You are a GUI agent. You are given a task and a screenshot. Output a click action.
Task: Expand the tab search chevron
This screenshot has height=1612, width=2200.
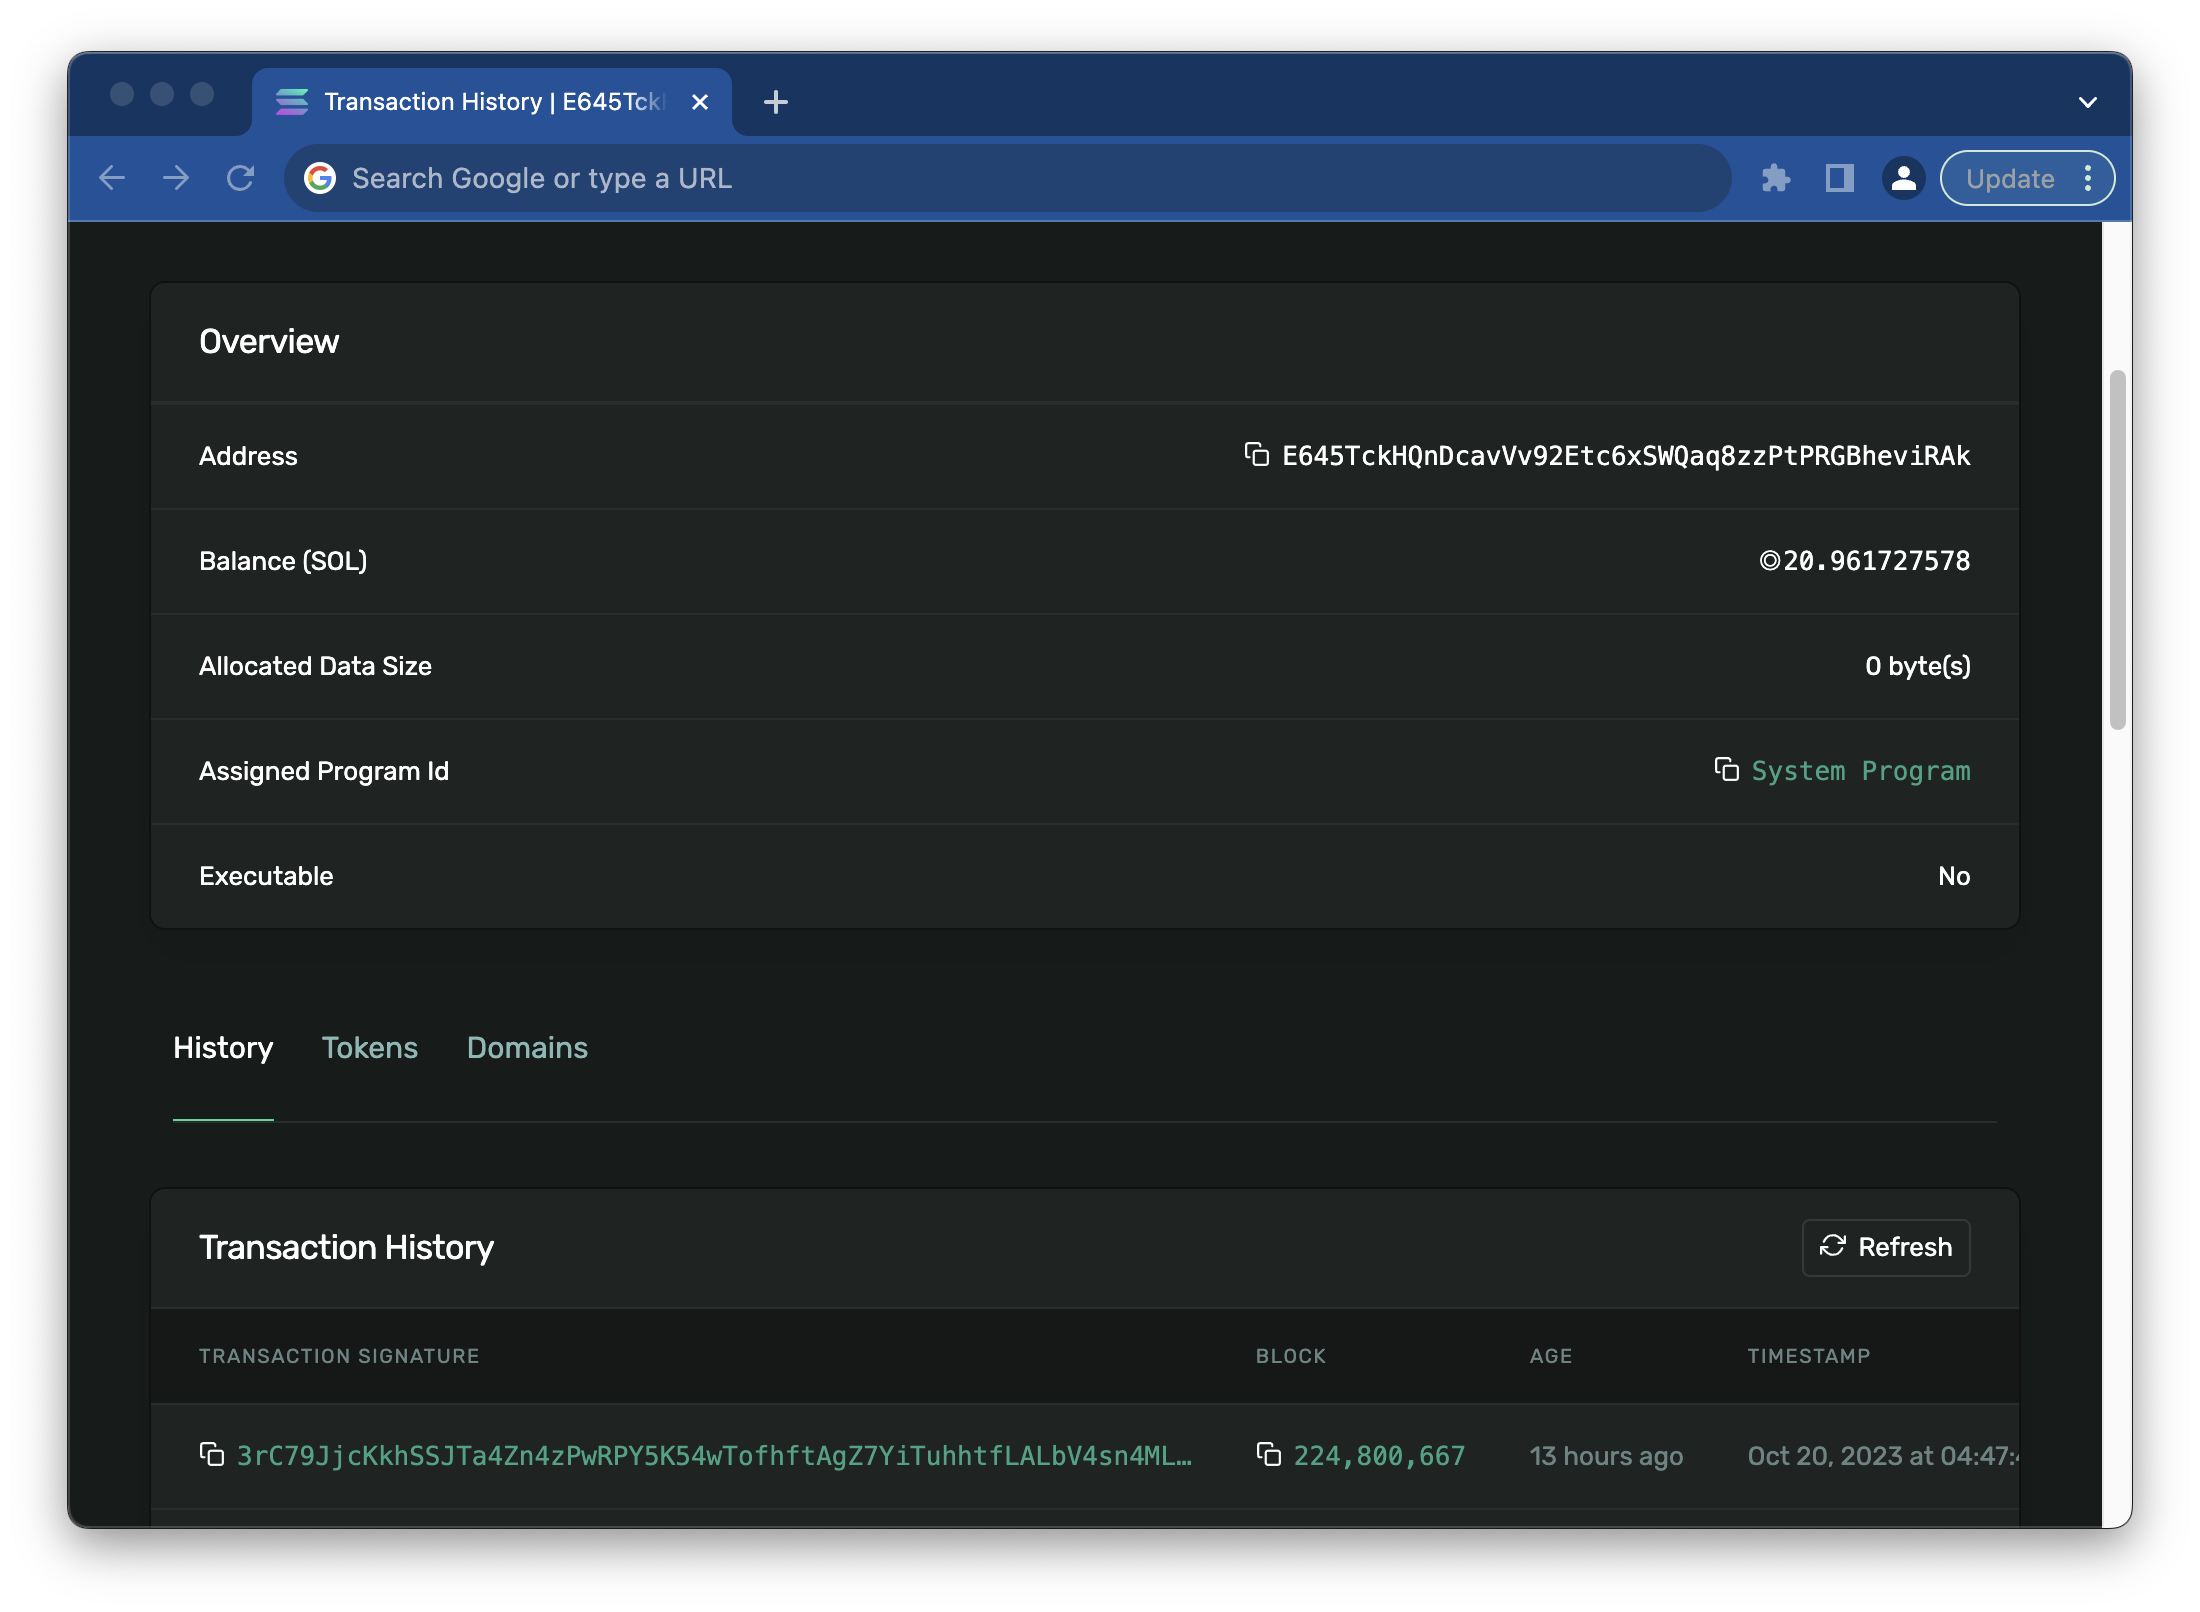2088,102
